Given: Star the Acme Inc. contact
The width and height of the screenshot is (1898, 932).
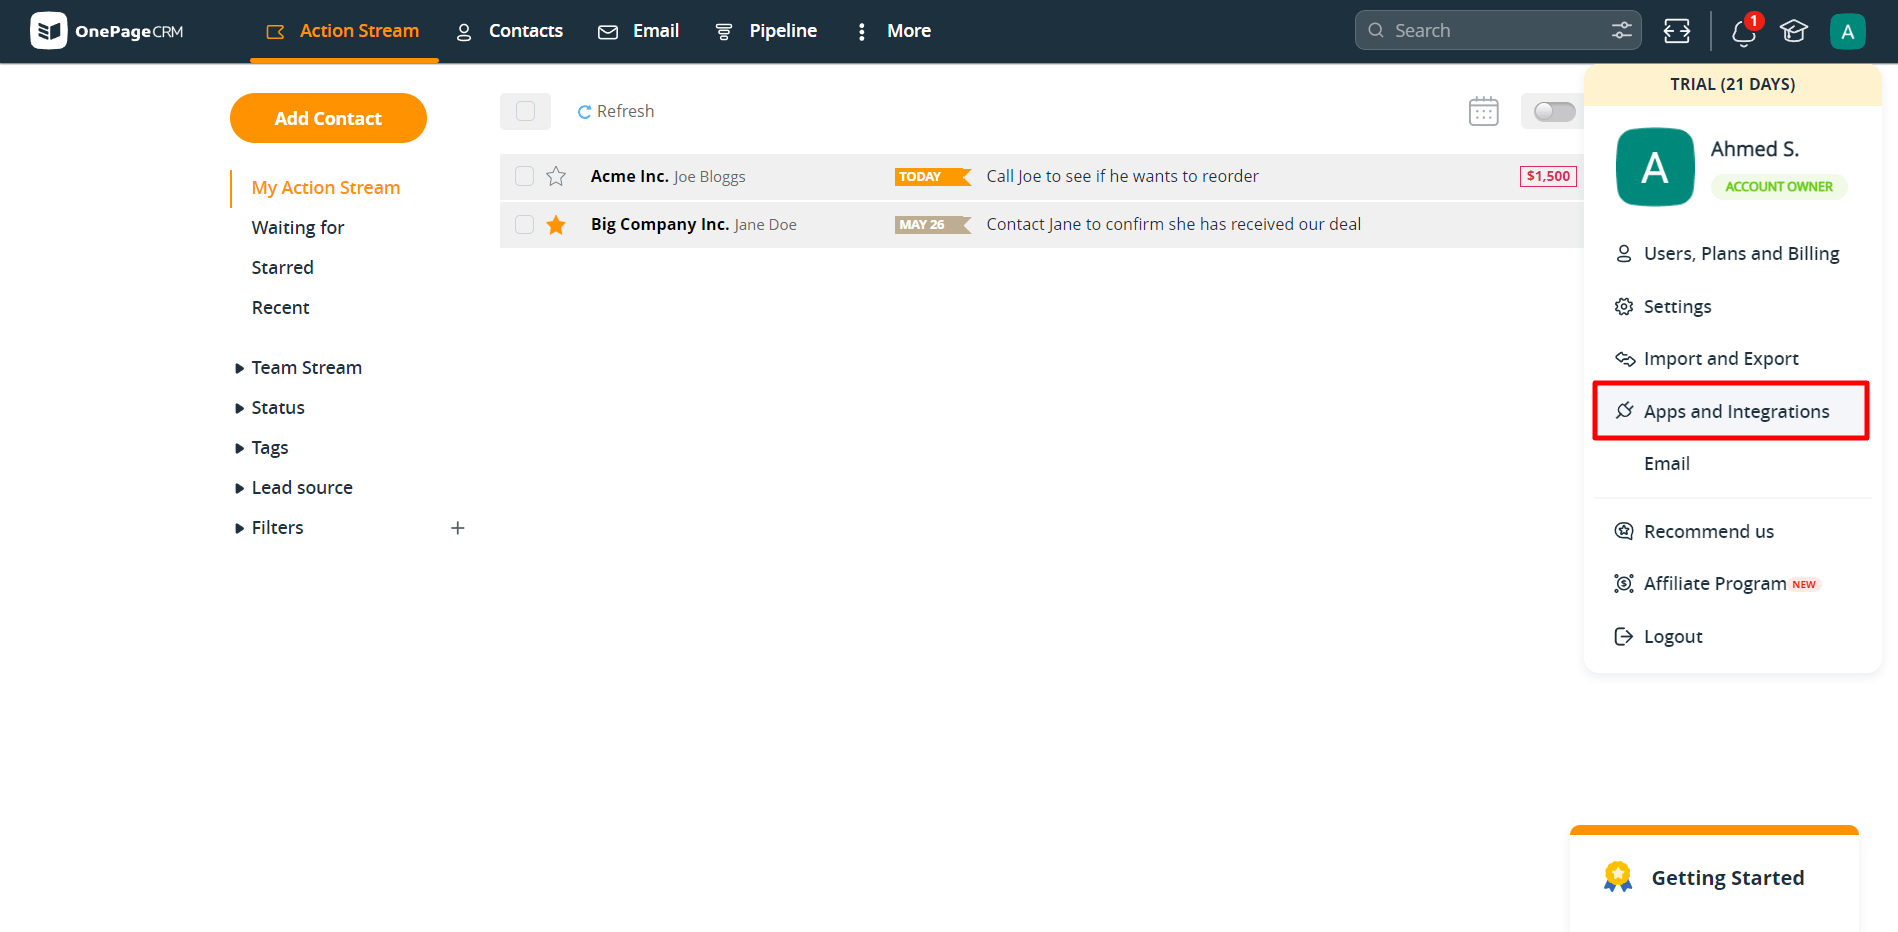Looking at the screenshot, I should [556, 177].
